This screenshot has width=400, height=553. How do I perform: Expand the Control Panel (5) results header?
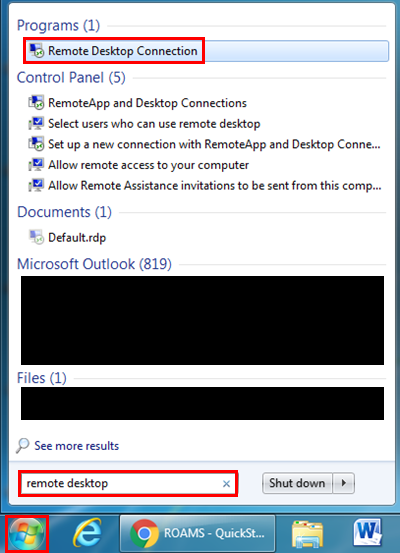coord(71,78)
